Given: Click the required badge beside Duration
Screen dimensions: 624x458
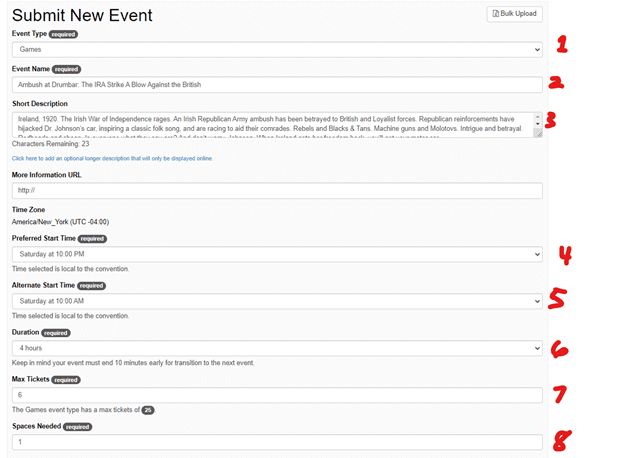Looking at the screenshot, I should point(56,332).
